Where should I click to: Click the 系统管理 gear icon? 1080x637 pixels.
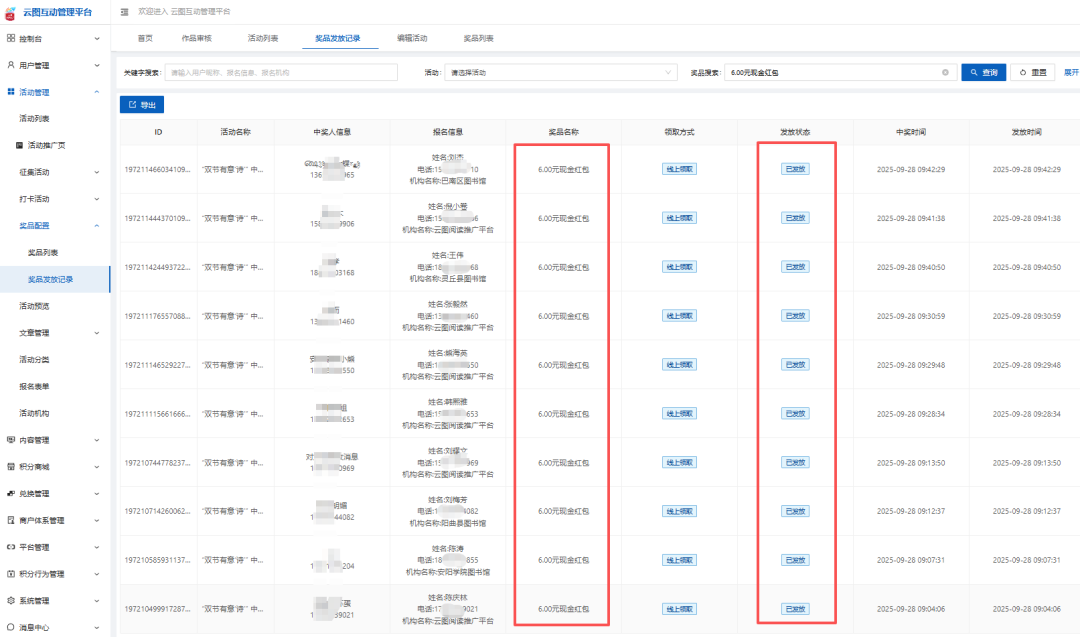(10, 601)
